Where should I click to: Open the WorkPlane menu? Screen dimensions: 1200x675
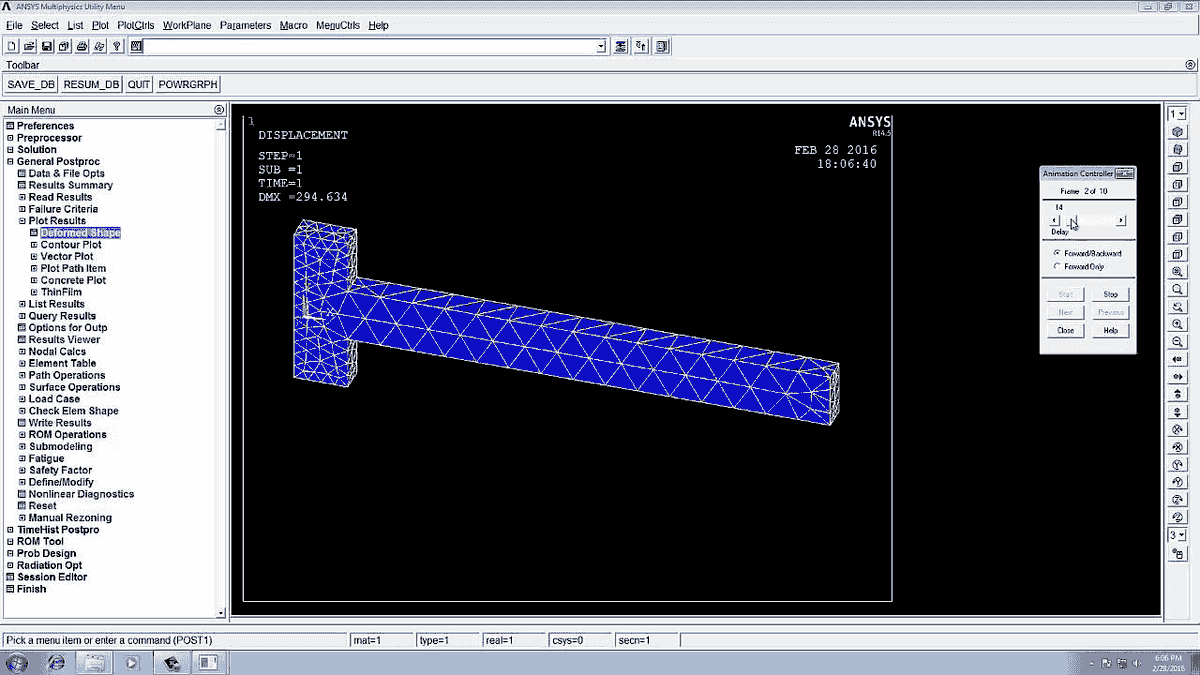pos(185,25)
